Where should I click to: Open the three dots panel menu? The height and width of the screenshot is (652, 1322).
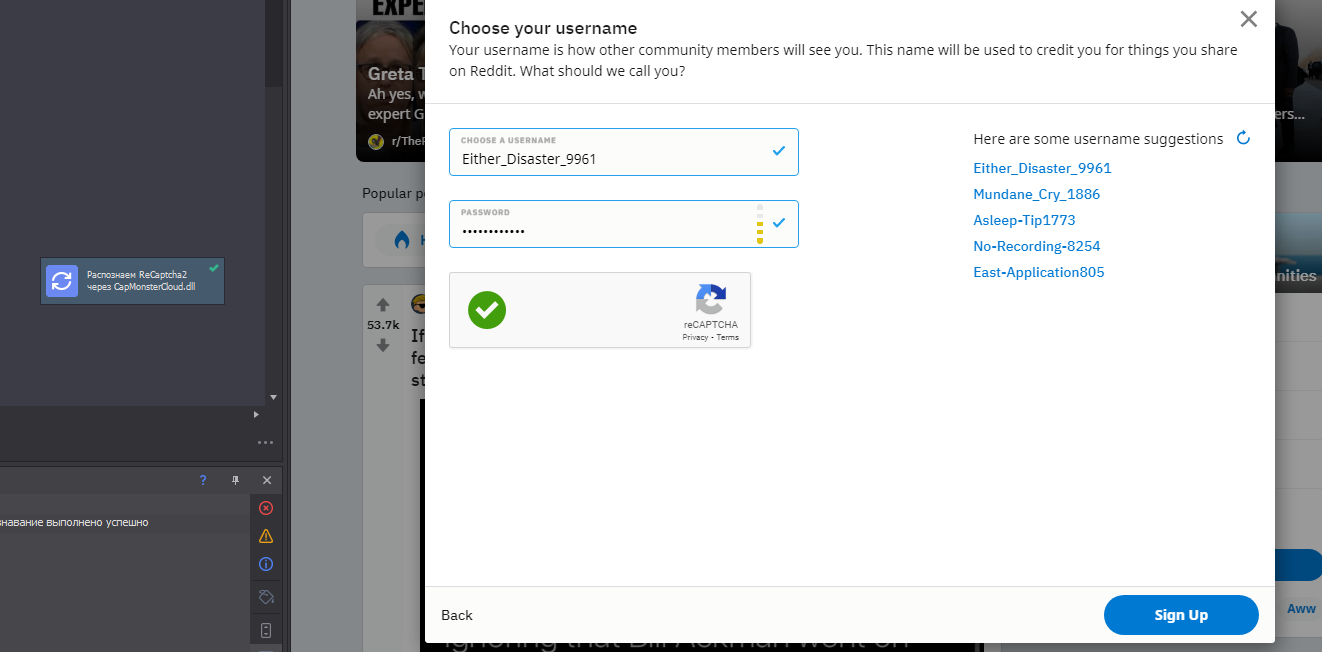(x=265, y=442)
